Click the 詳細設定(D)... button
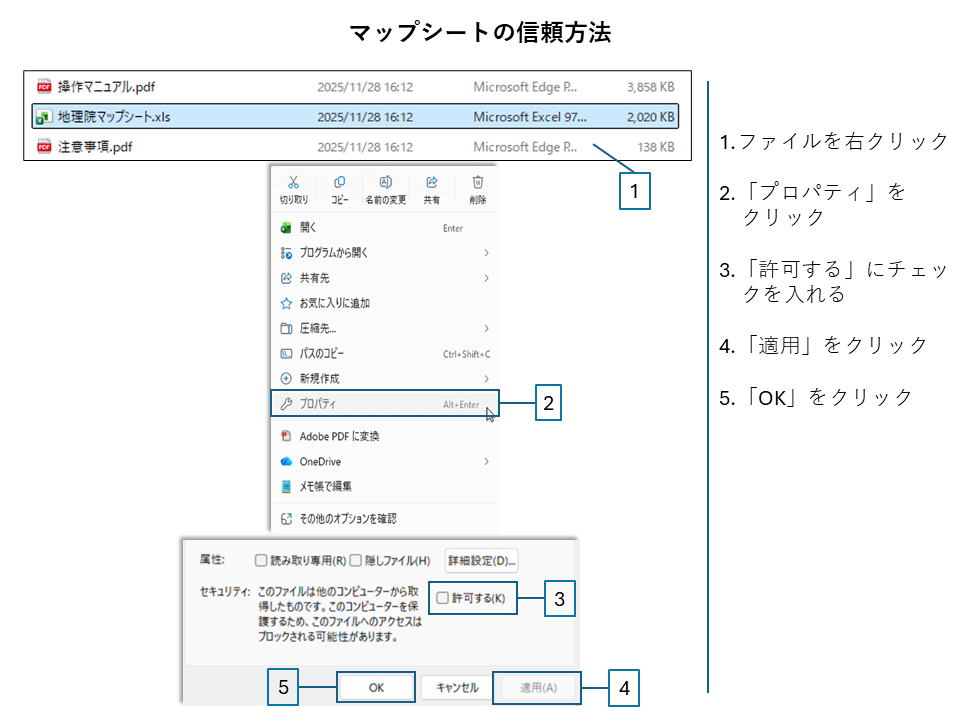This screenshot has width=960, height=720. pos(481,560)
